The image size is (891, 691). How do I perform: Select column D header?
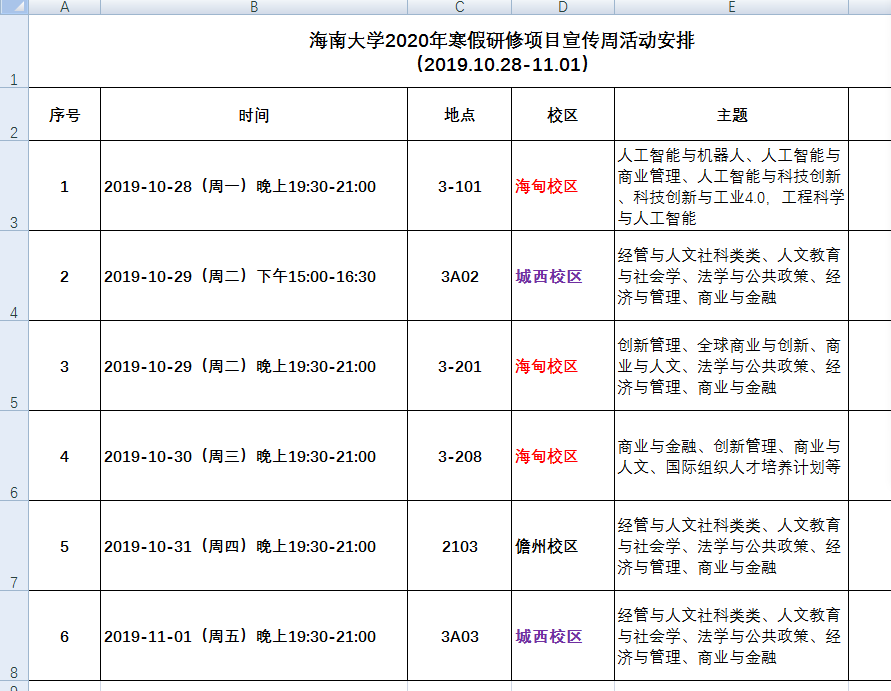(x=563, y=7)
